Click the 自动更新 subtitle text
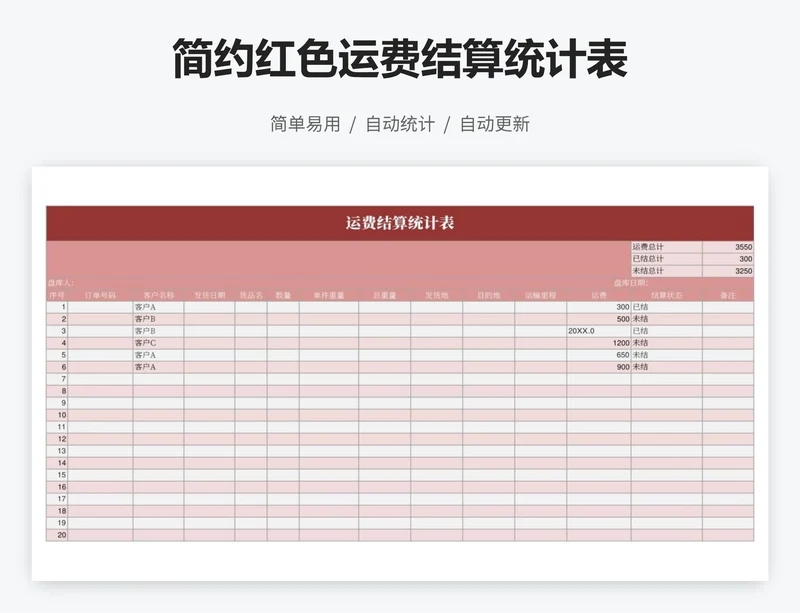The image size is (800, 613). [495, 124]
